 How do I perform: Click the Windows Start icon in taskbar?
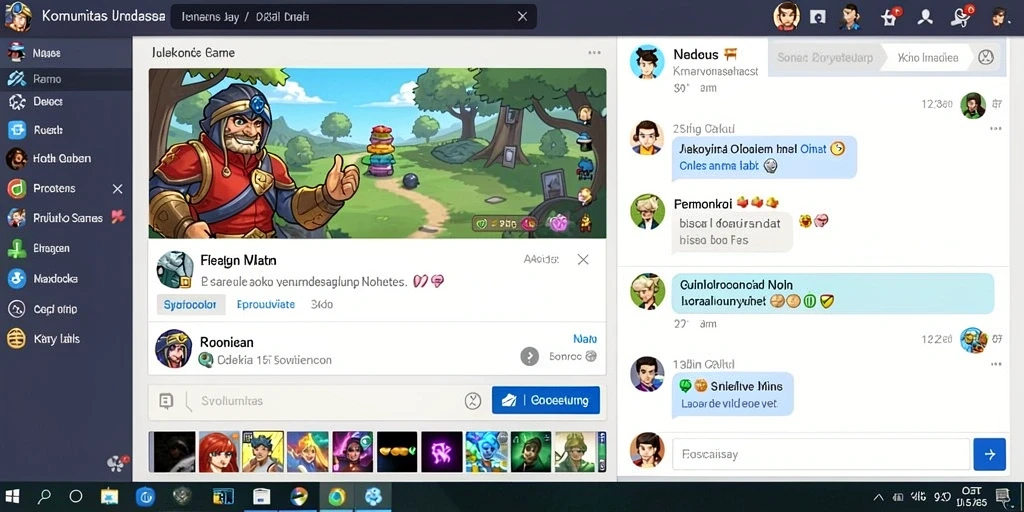click(x=12, y=496)
